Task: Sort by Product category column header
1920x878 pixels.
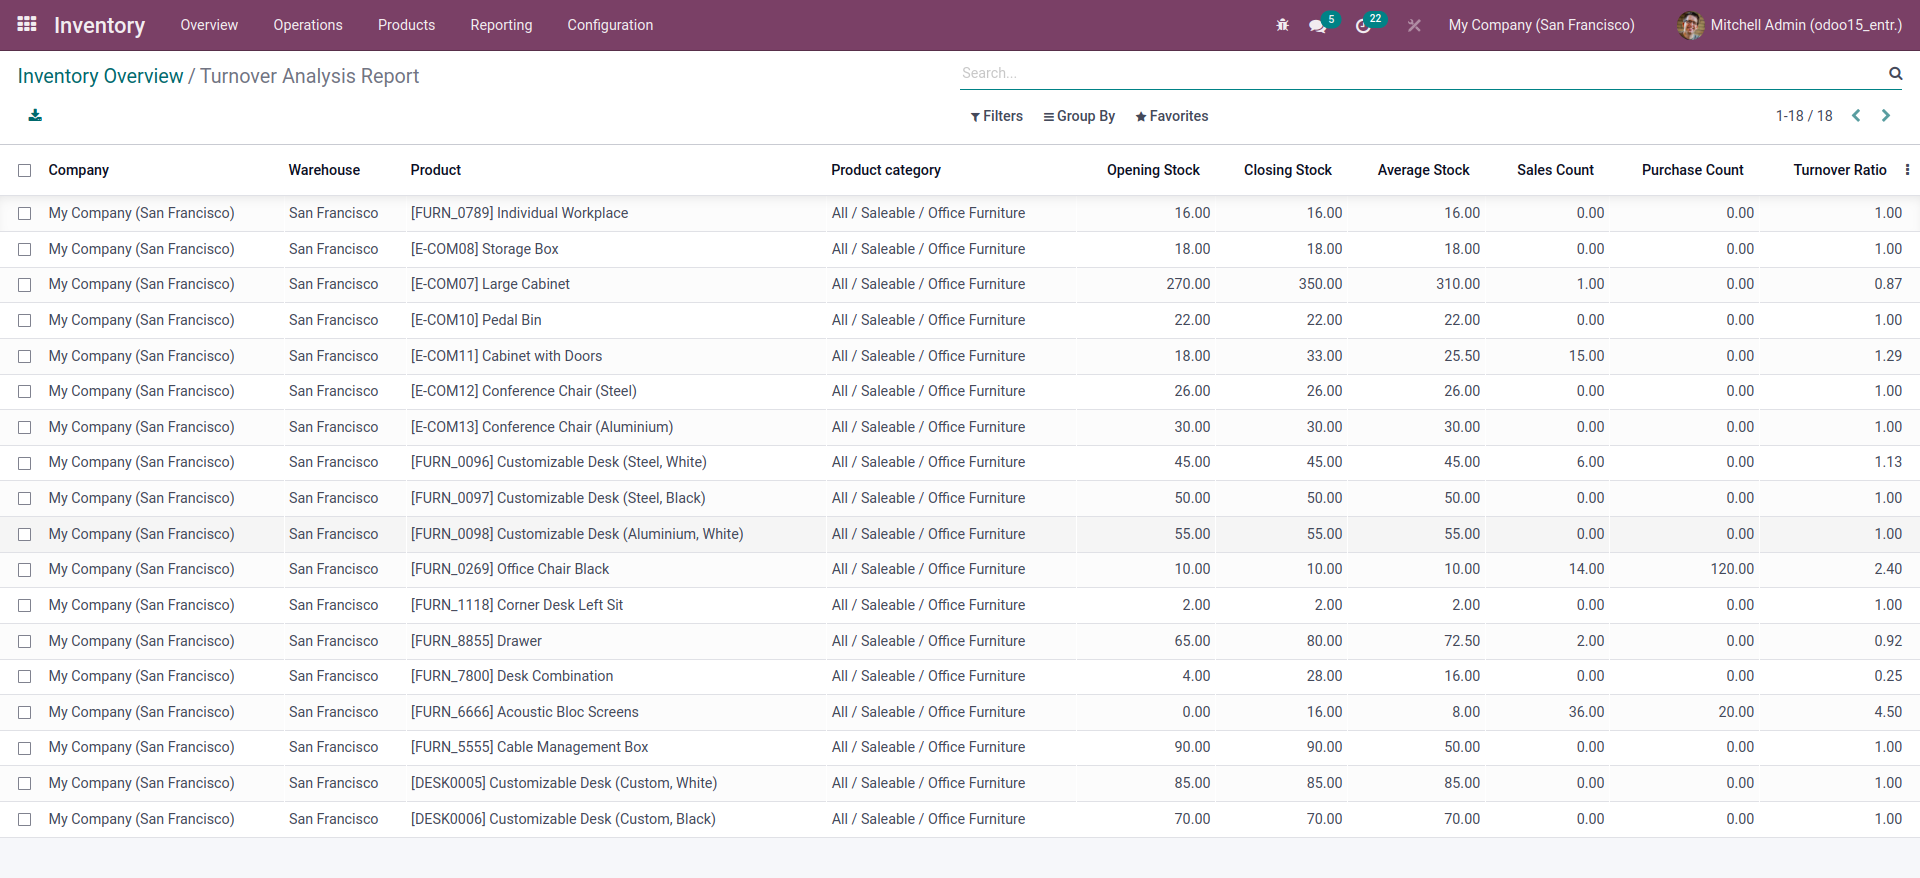Action: (x=886, y=170)
